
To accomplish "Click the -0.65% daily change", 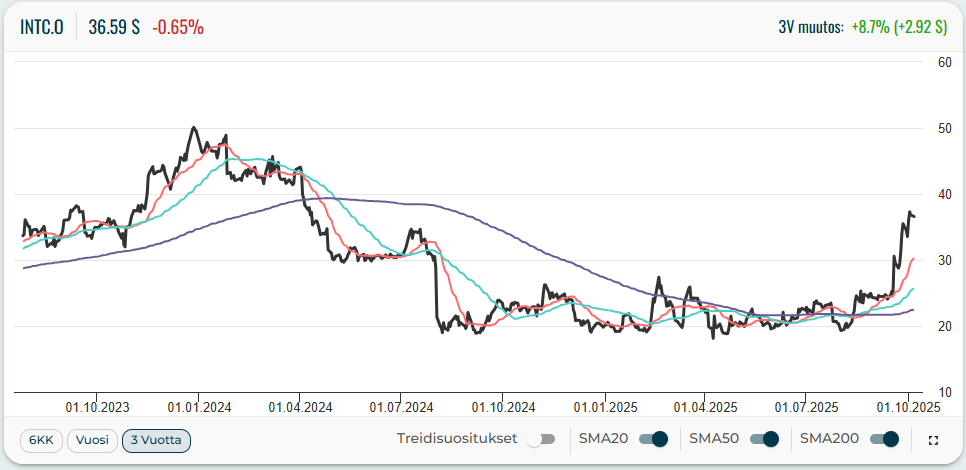I will click(x=178, y=27).
